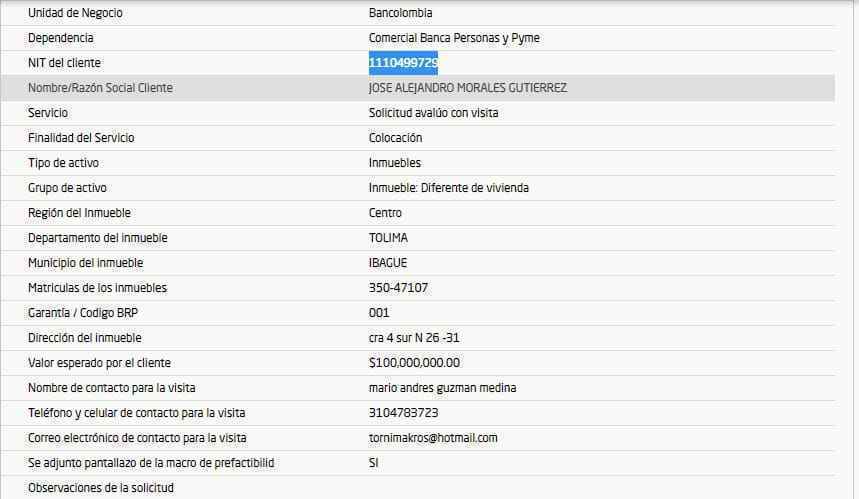Image resolution: width=859 pixels, height=499 pixels.
Task: Click contact name mario andres guzman medina
Action: pos(442,388)
